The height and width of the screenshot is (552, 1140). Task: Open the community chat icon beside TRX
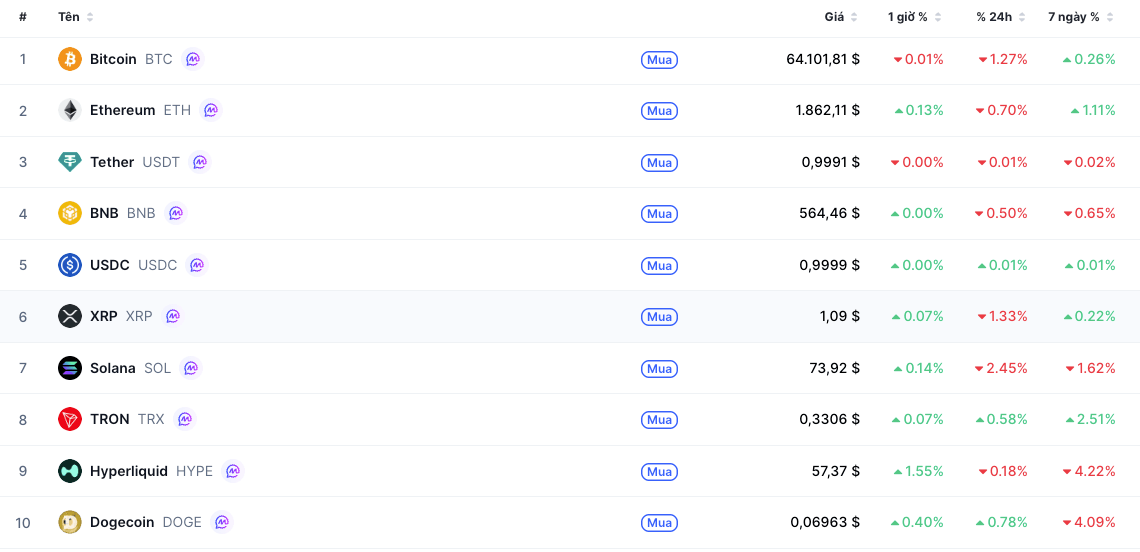(x=185, y=420)
